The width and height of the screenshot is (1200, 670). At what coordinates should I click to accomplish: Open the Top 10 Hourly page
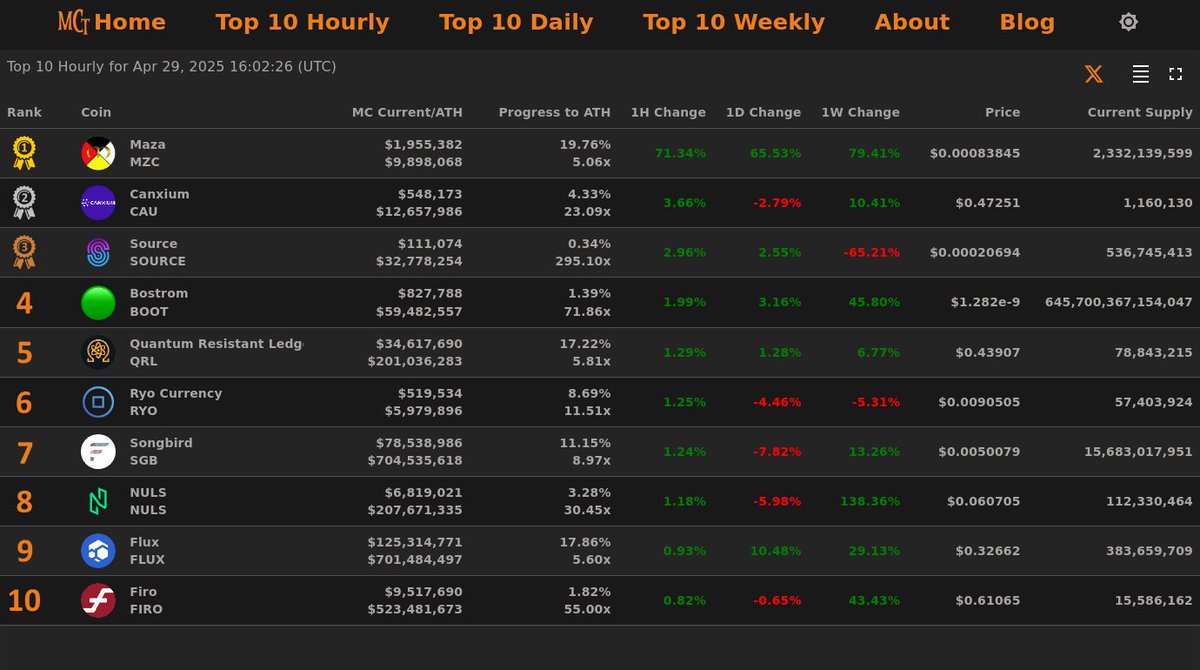click(302, 22)
